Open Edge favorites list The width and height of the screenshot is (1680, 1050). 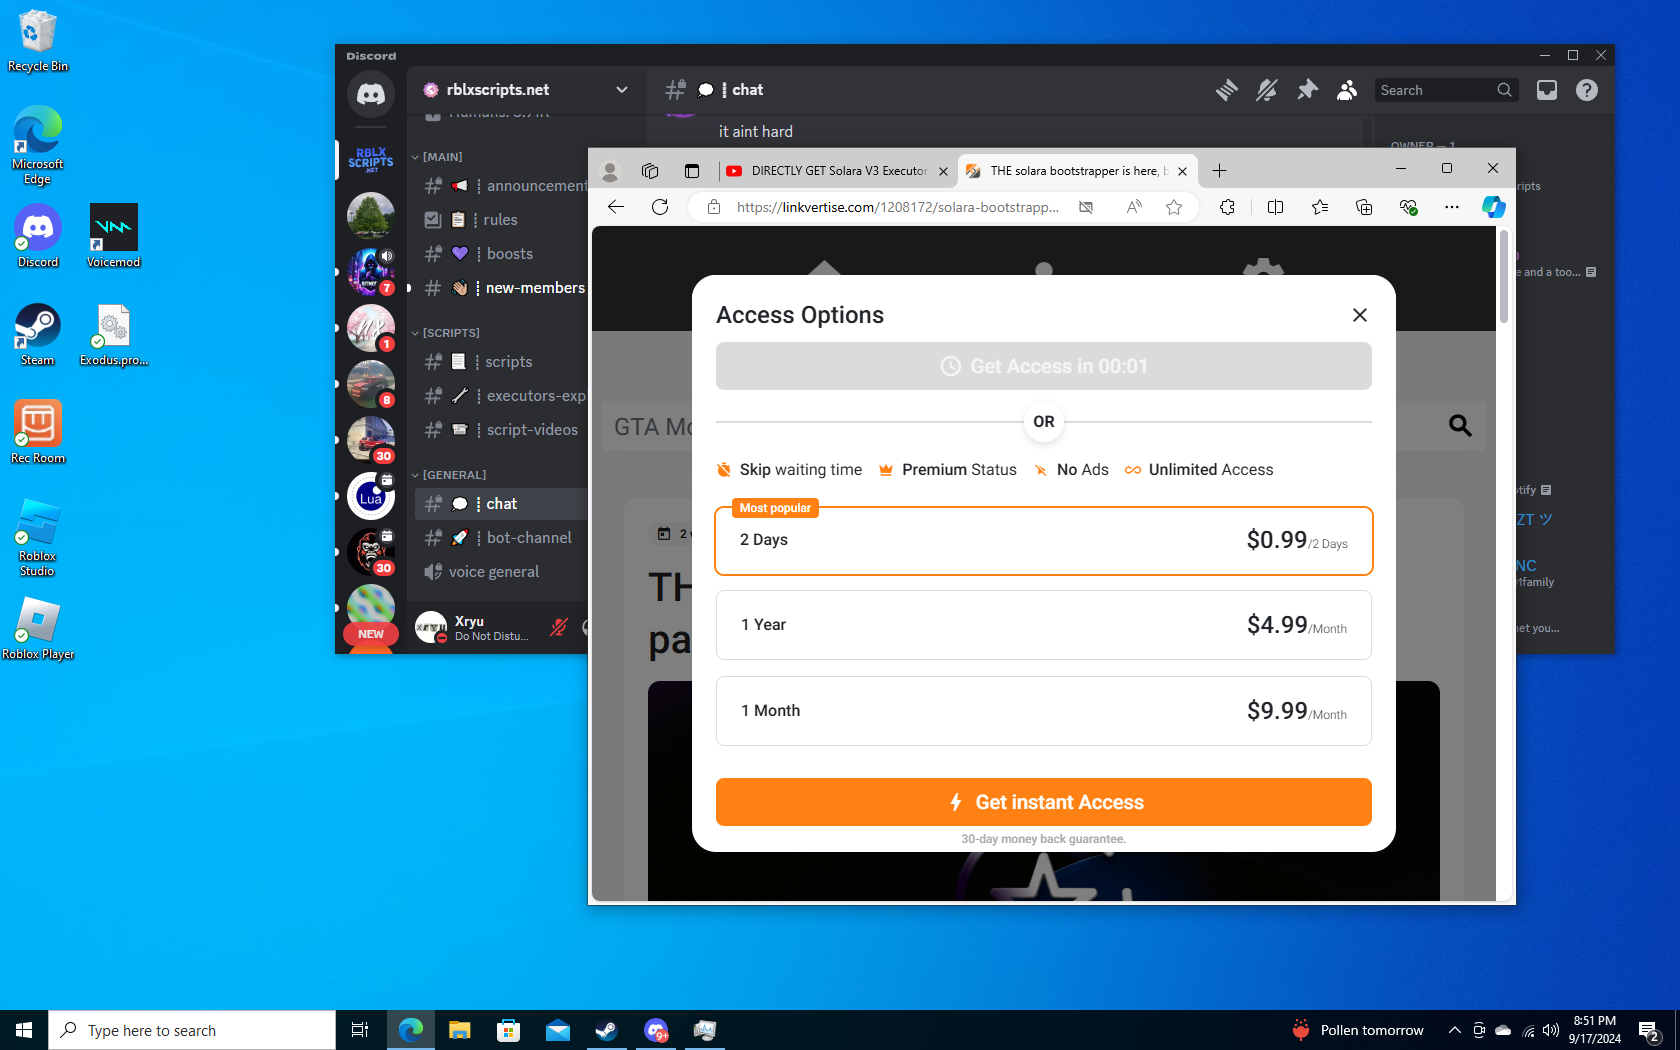pos(1320,207)
